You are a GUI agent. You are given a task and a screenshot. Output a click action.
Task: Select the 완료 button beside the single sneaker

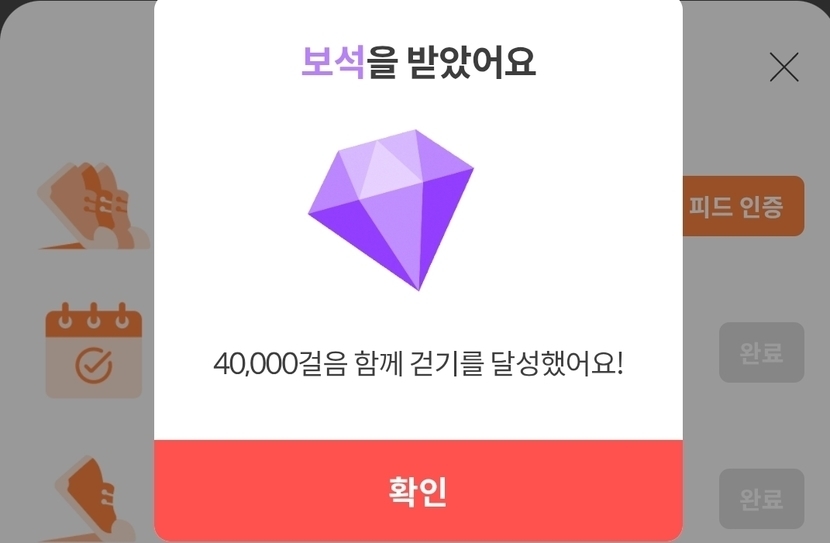coord(761,498)
